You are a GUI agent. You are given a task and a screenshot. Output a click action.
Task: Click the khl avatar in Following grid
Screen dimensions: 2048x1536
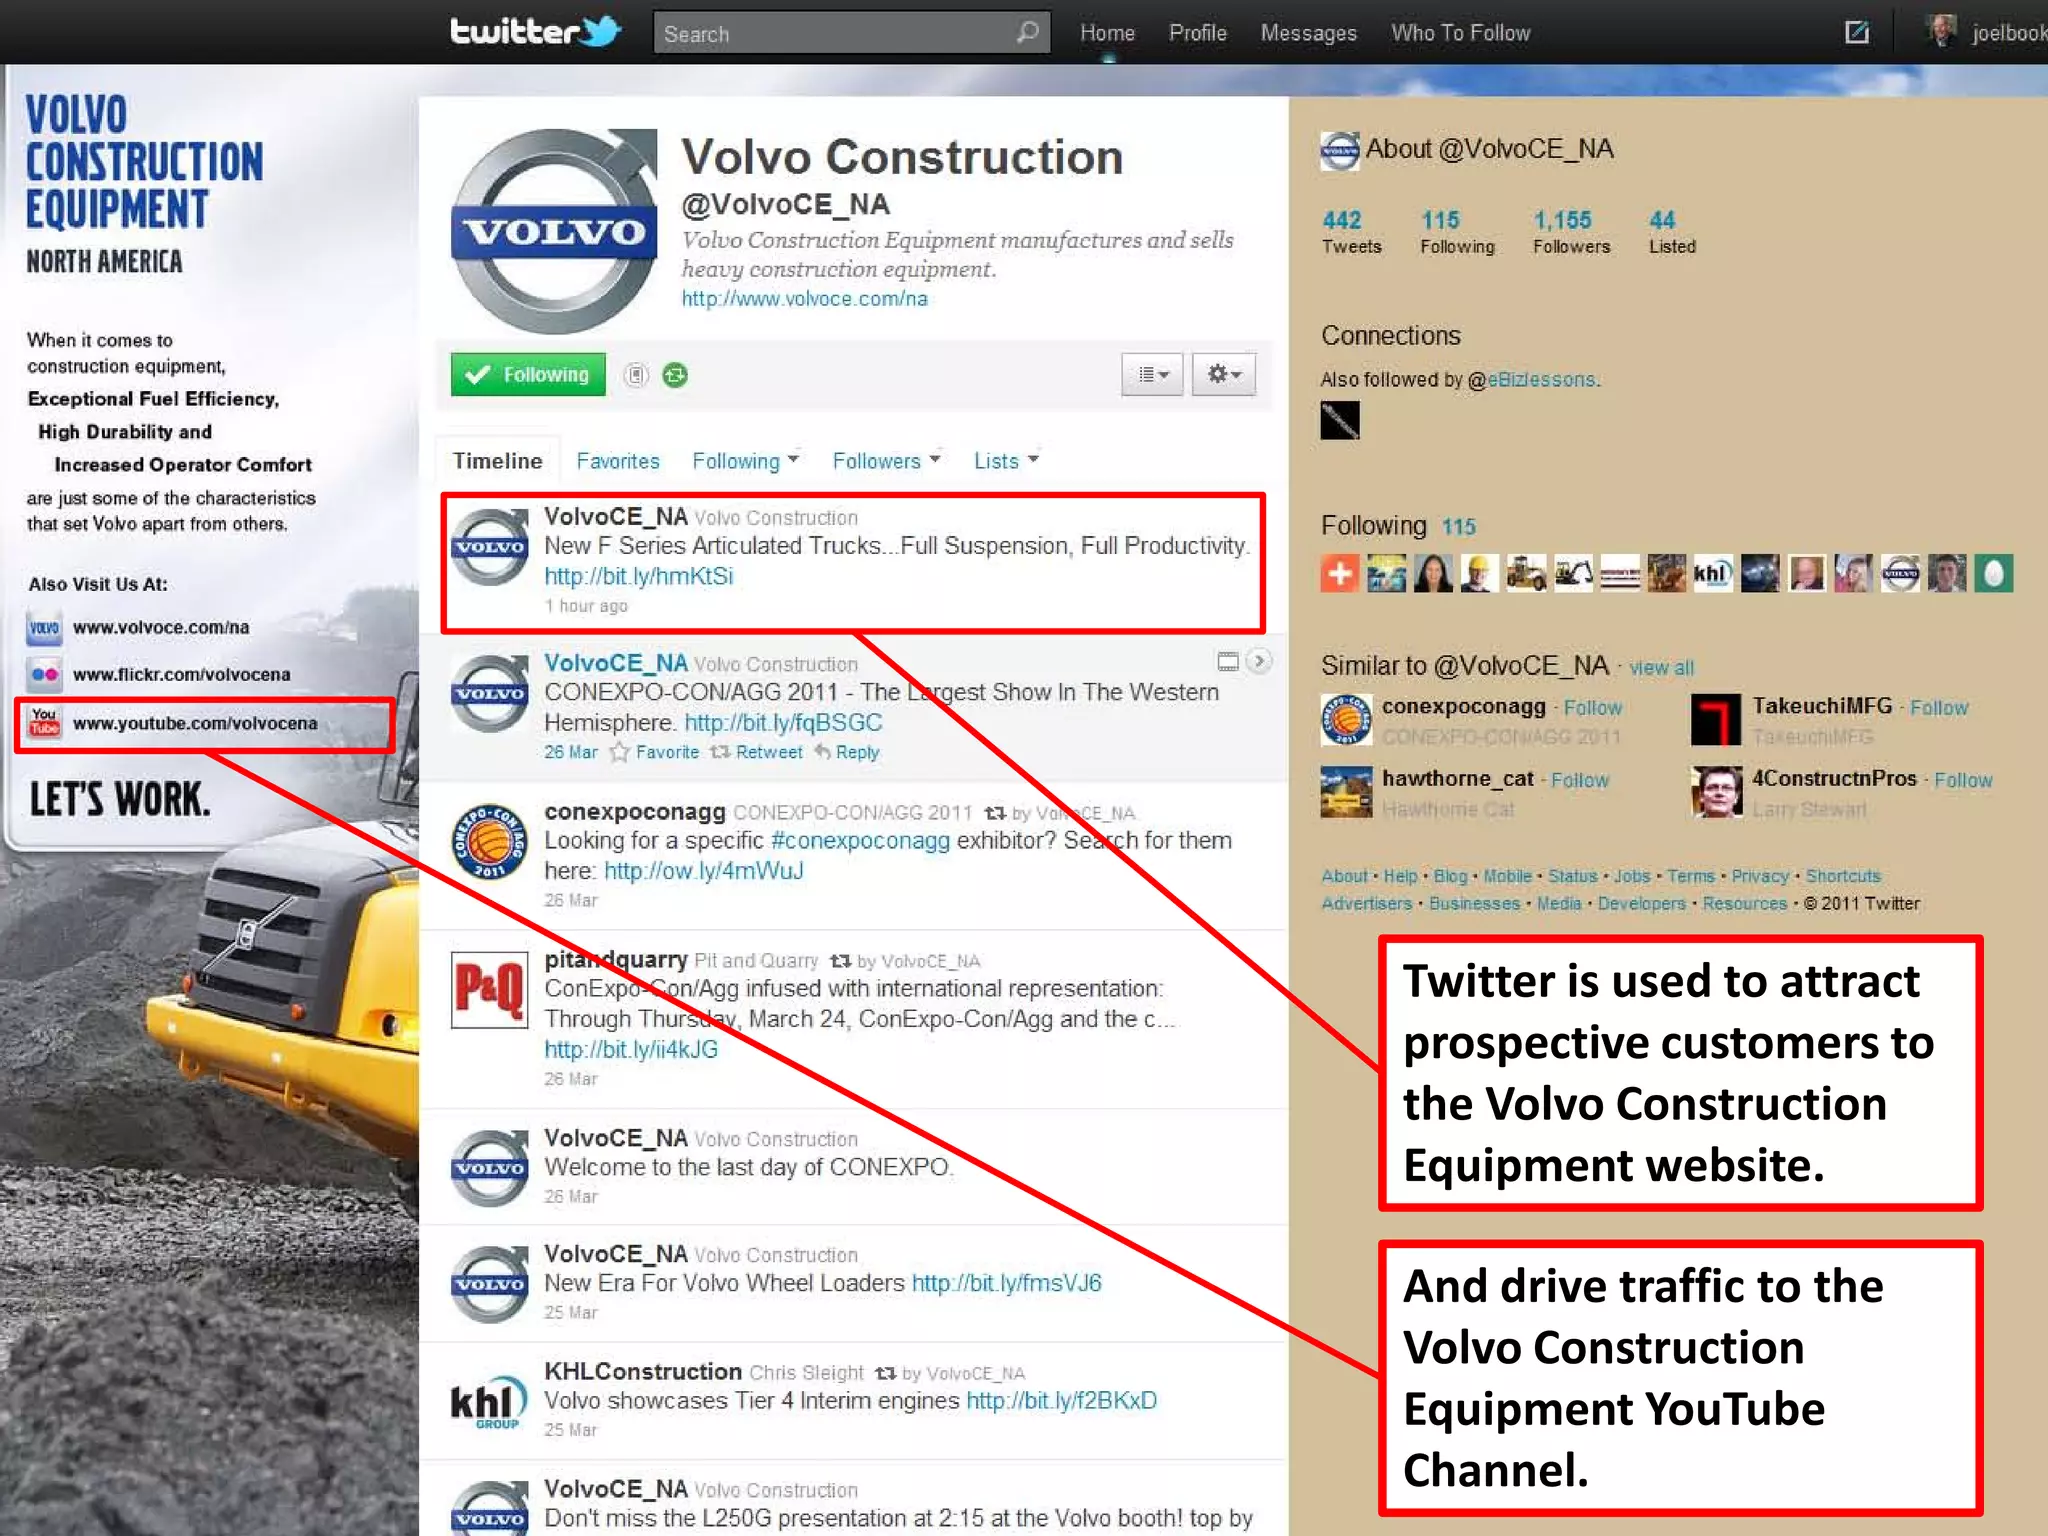pyautogui.click(x=1712, y=574)
